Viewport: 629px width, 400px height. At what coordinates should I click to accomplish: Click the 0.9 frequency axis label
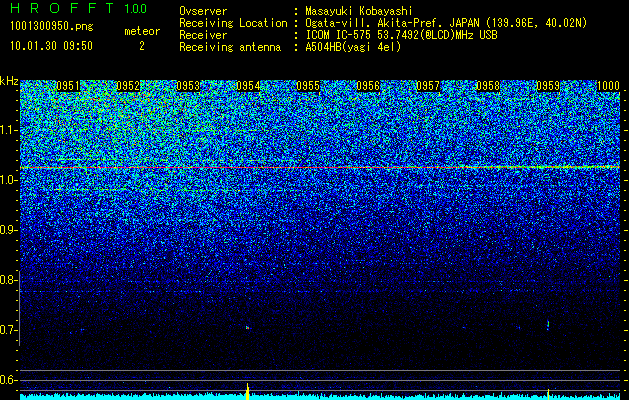point(8,230)
